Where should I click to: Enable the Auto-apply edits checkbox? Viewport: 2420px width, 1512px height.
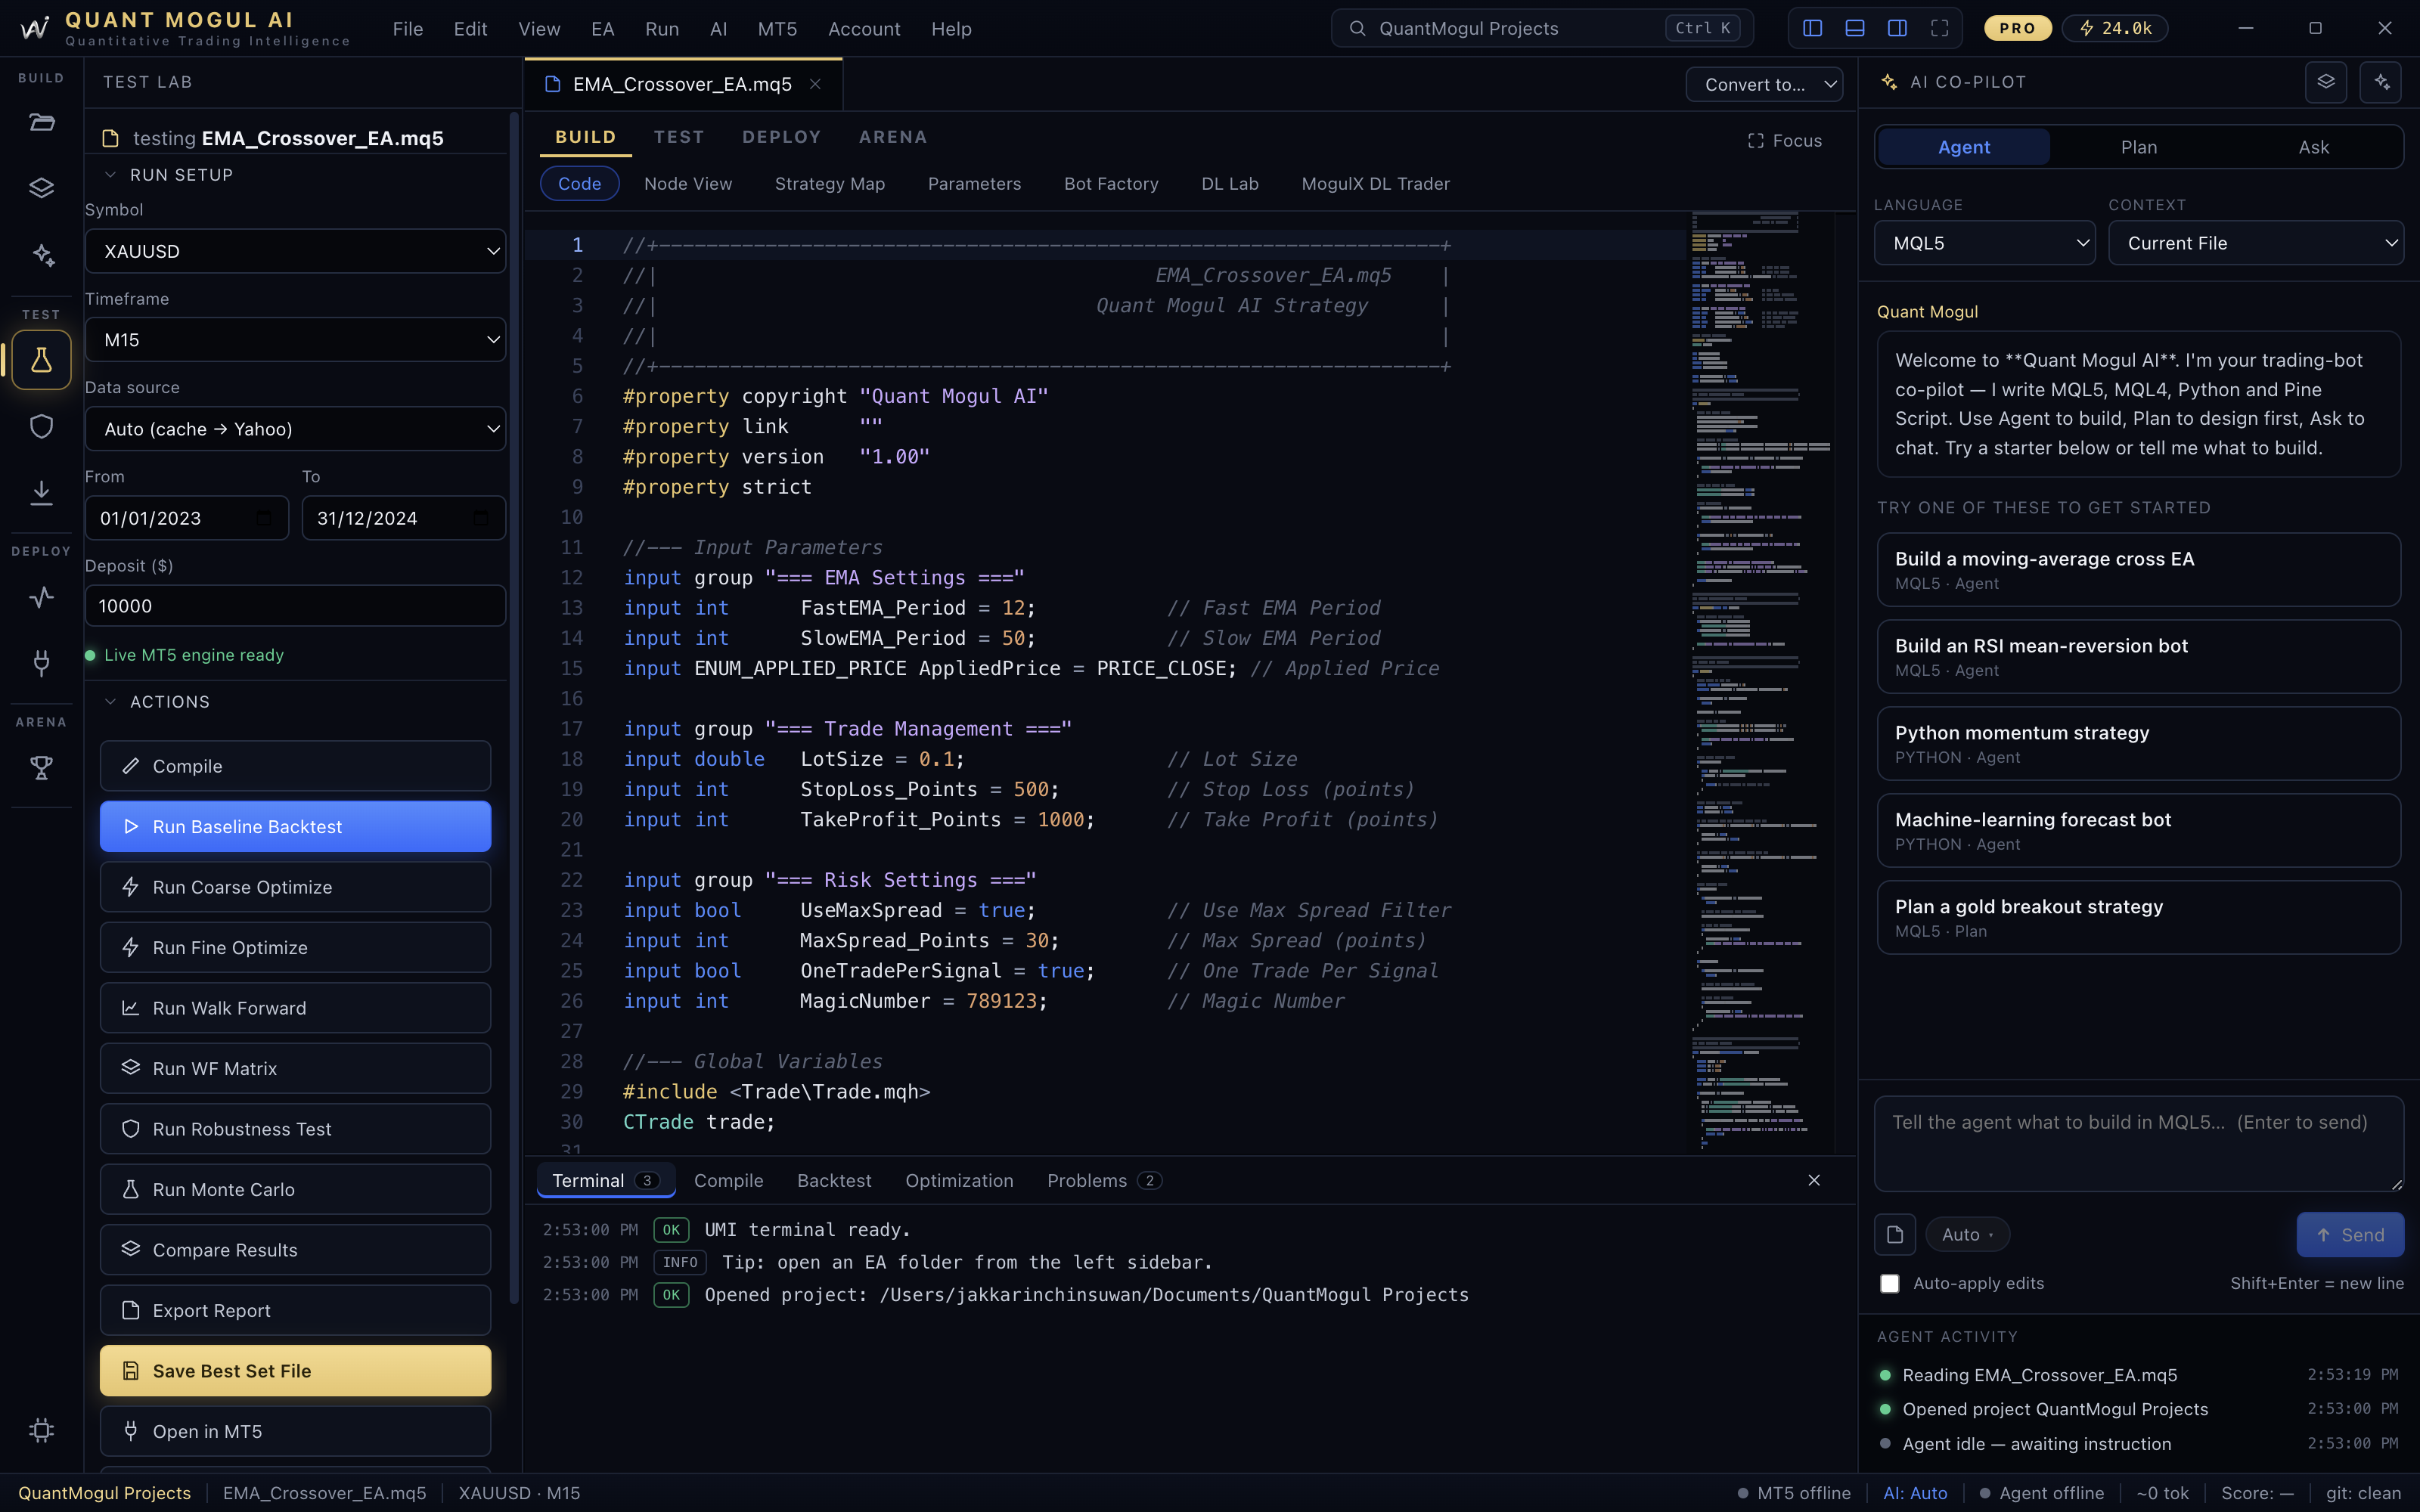click(1889, 1283)
